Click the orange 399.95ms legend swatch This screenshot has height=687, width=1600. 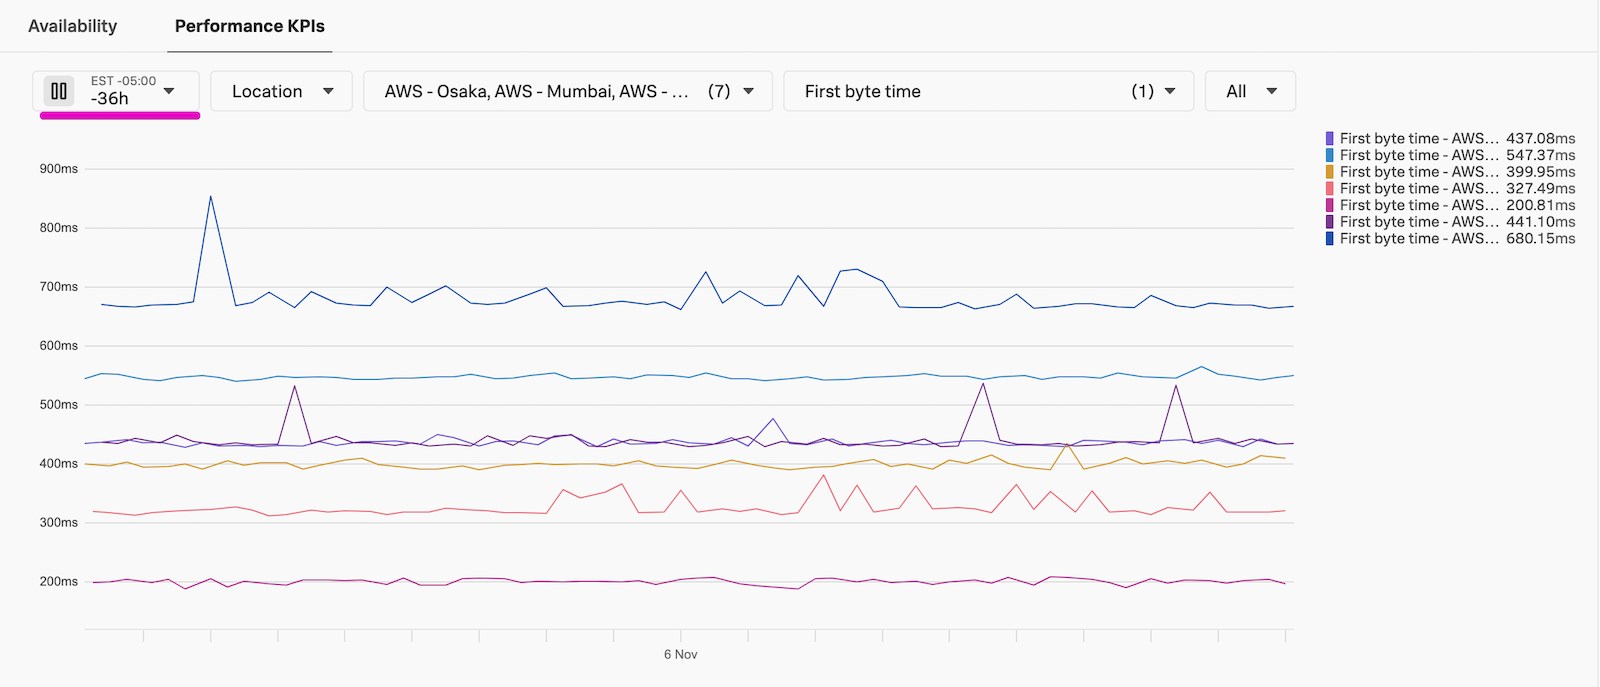coord(1331,172)
